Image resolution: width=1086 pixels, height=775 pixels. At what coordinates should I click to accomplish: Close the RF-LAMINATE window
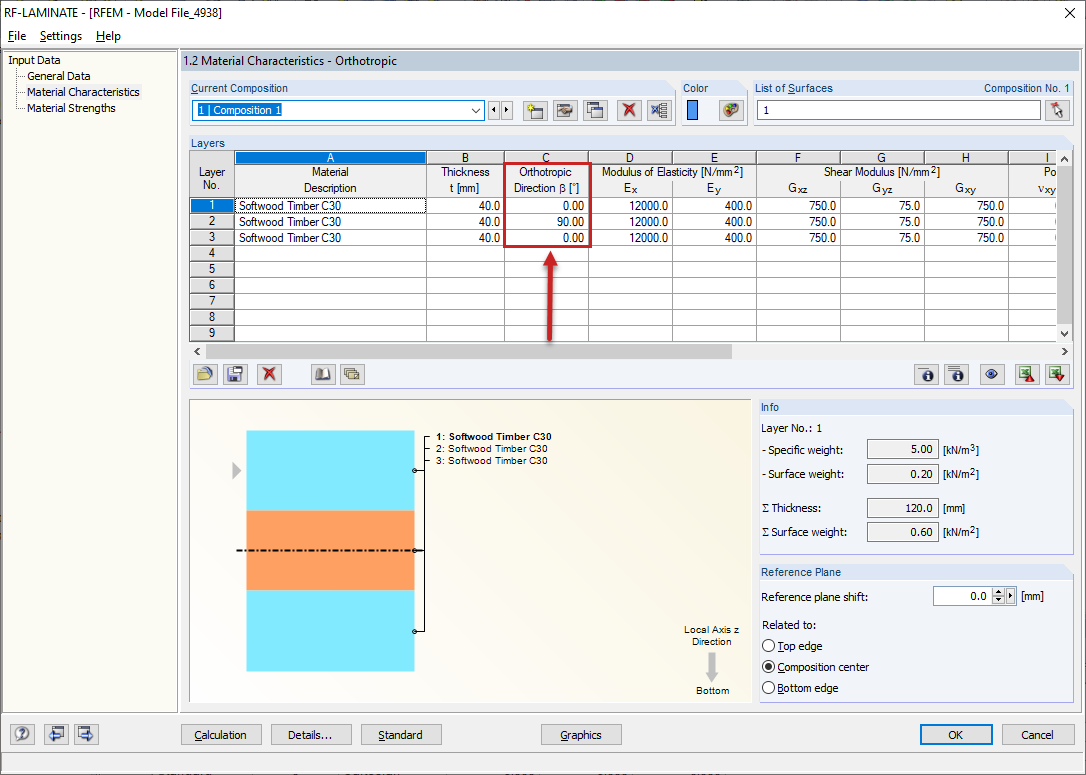(1069, 12)
